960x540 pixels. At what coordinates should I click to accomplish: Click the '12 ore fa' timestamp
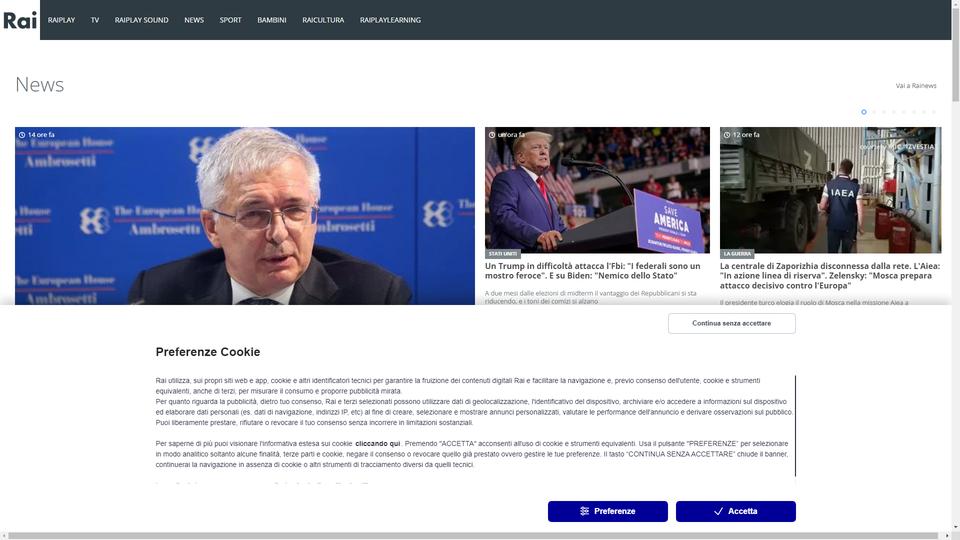[746, 135]
